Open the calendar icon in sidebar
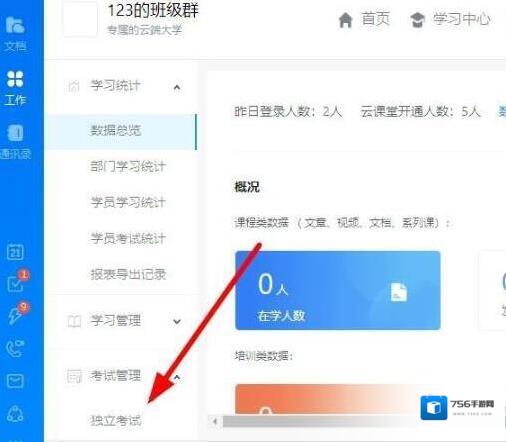This screenshot has width=506, height=442. pyautogui.click(x=15, y=252)
